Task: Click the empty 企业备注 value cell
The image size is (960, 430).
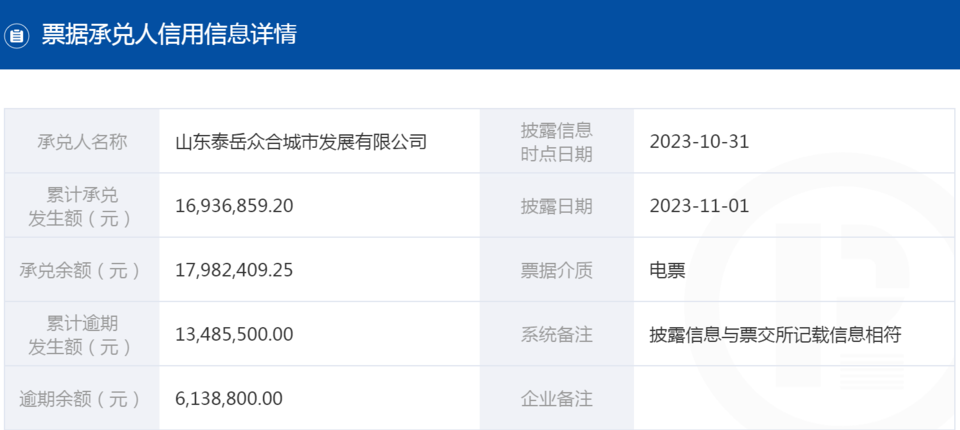Action: pyautogui.click(x=794, y=398)
